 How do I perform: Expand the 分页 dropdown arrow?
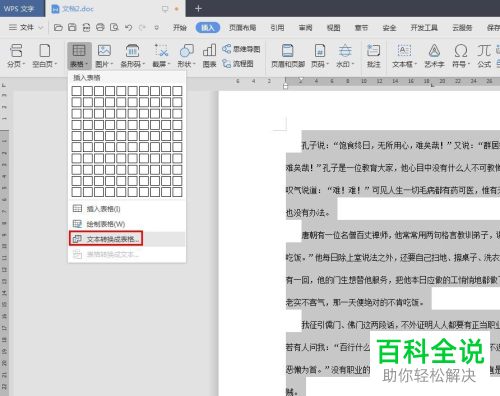pyautogui.click(x=24, y=64)
